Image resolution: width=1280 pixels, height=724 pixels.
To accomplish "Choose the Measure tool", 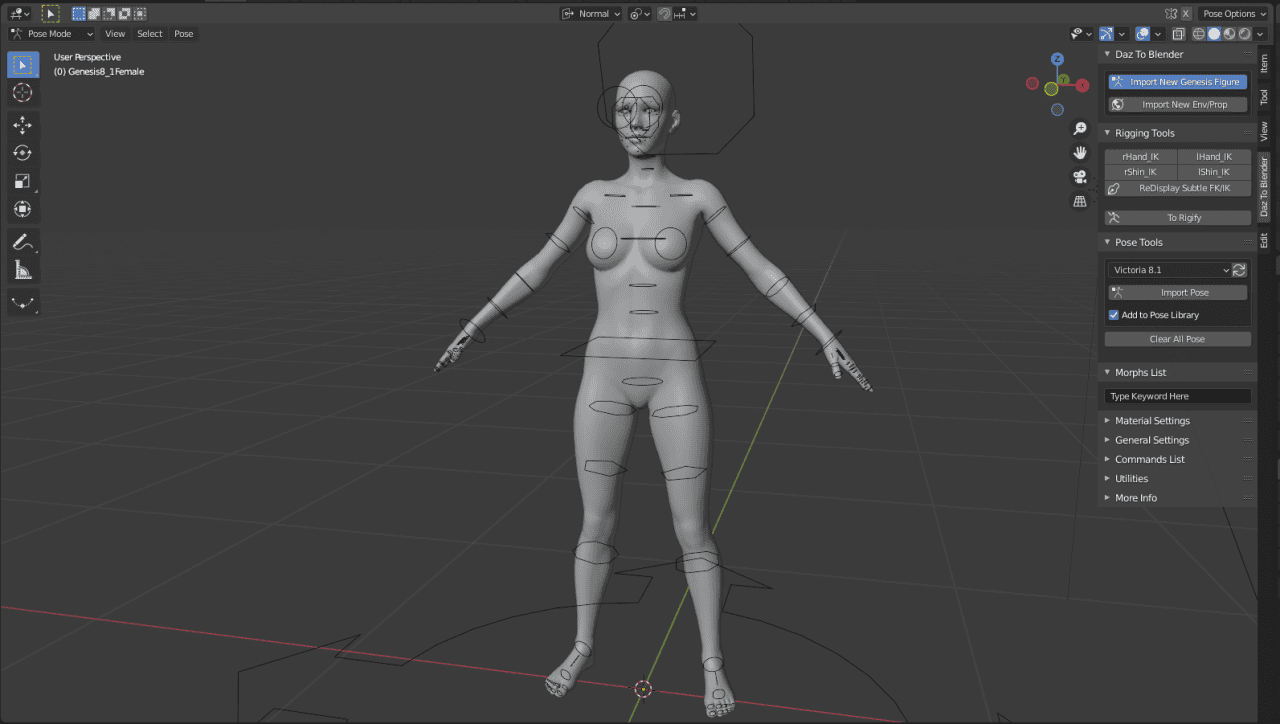I will [23, 269].
